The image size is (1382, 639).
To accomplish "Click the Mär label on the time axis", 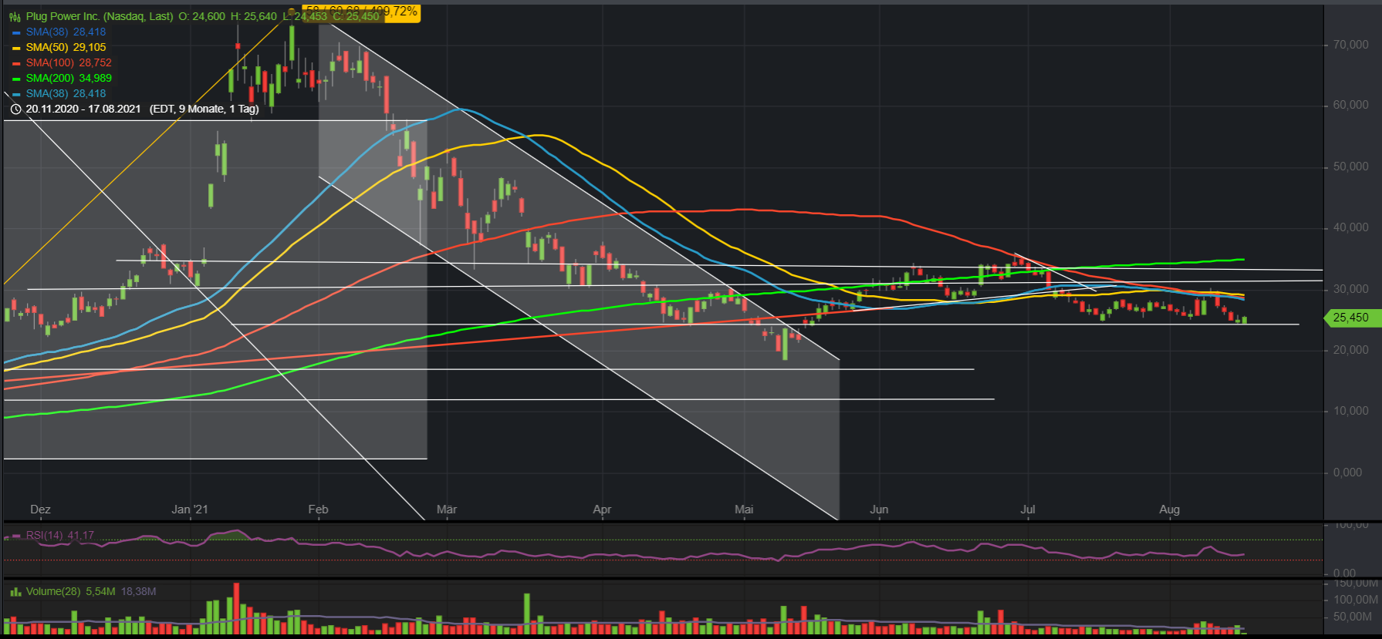I will coord(446,510).
